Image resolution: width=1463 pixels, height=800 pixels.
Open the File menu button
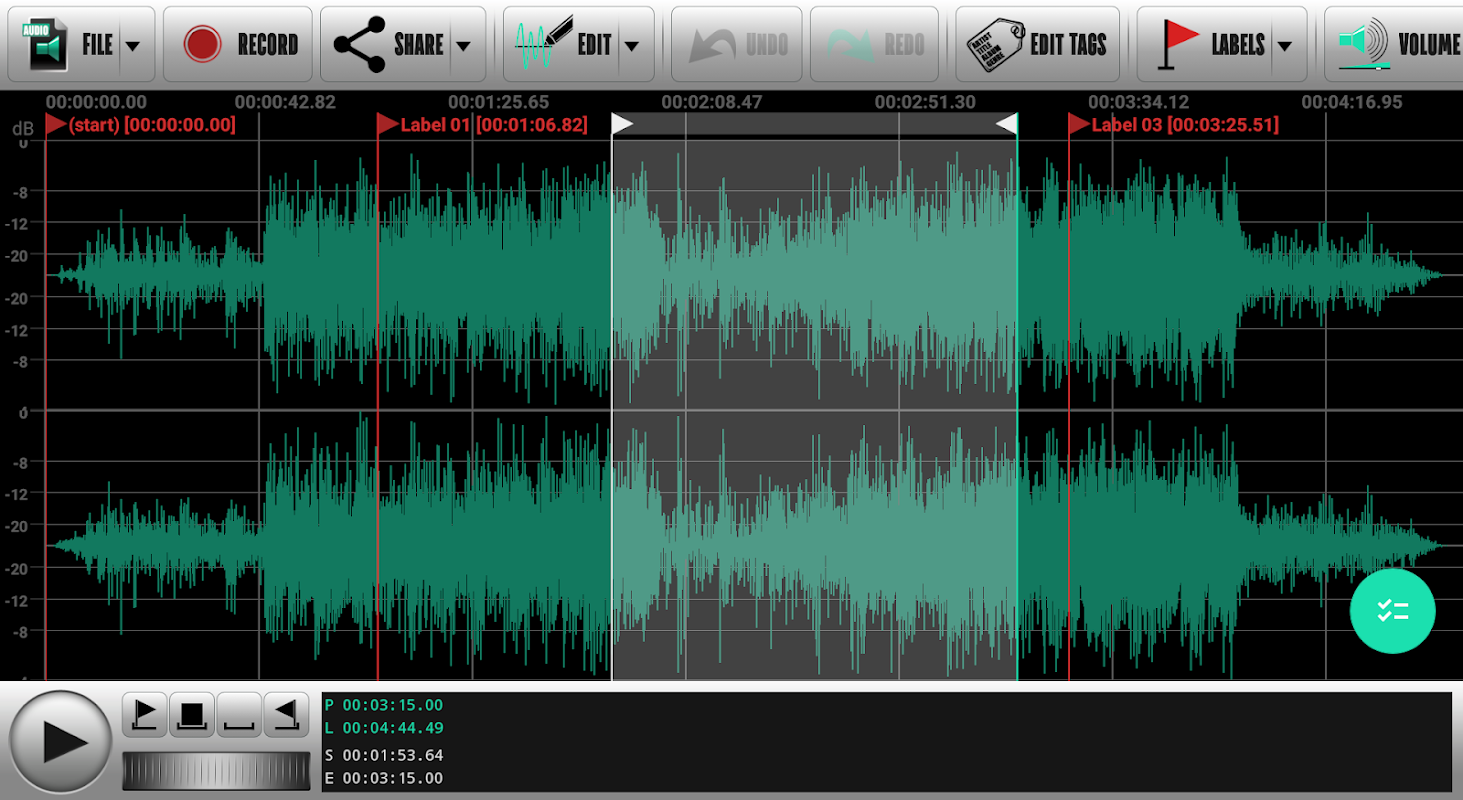[x=81, y=44]
